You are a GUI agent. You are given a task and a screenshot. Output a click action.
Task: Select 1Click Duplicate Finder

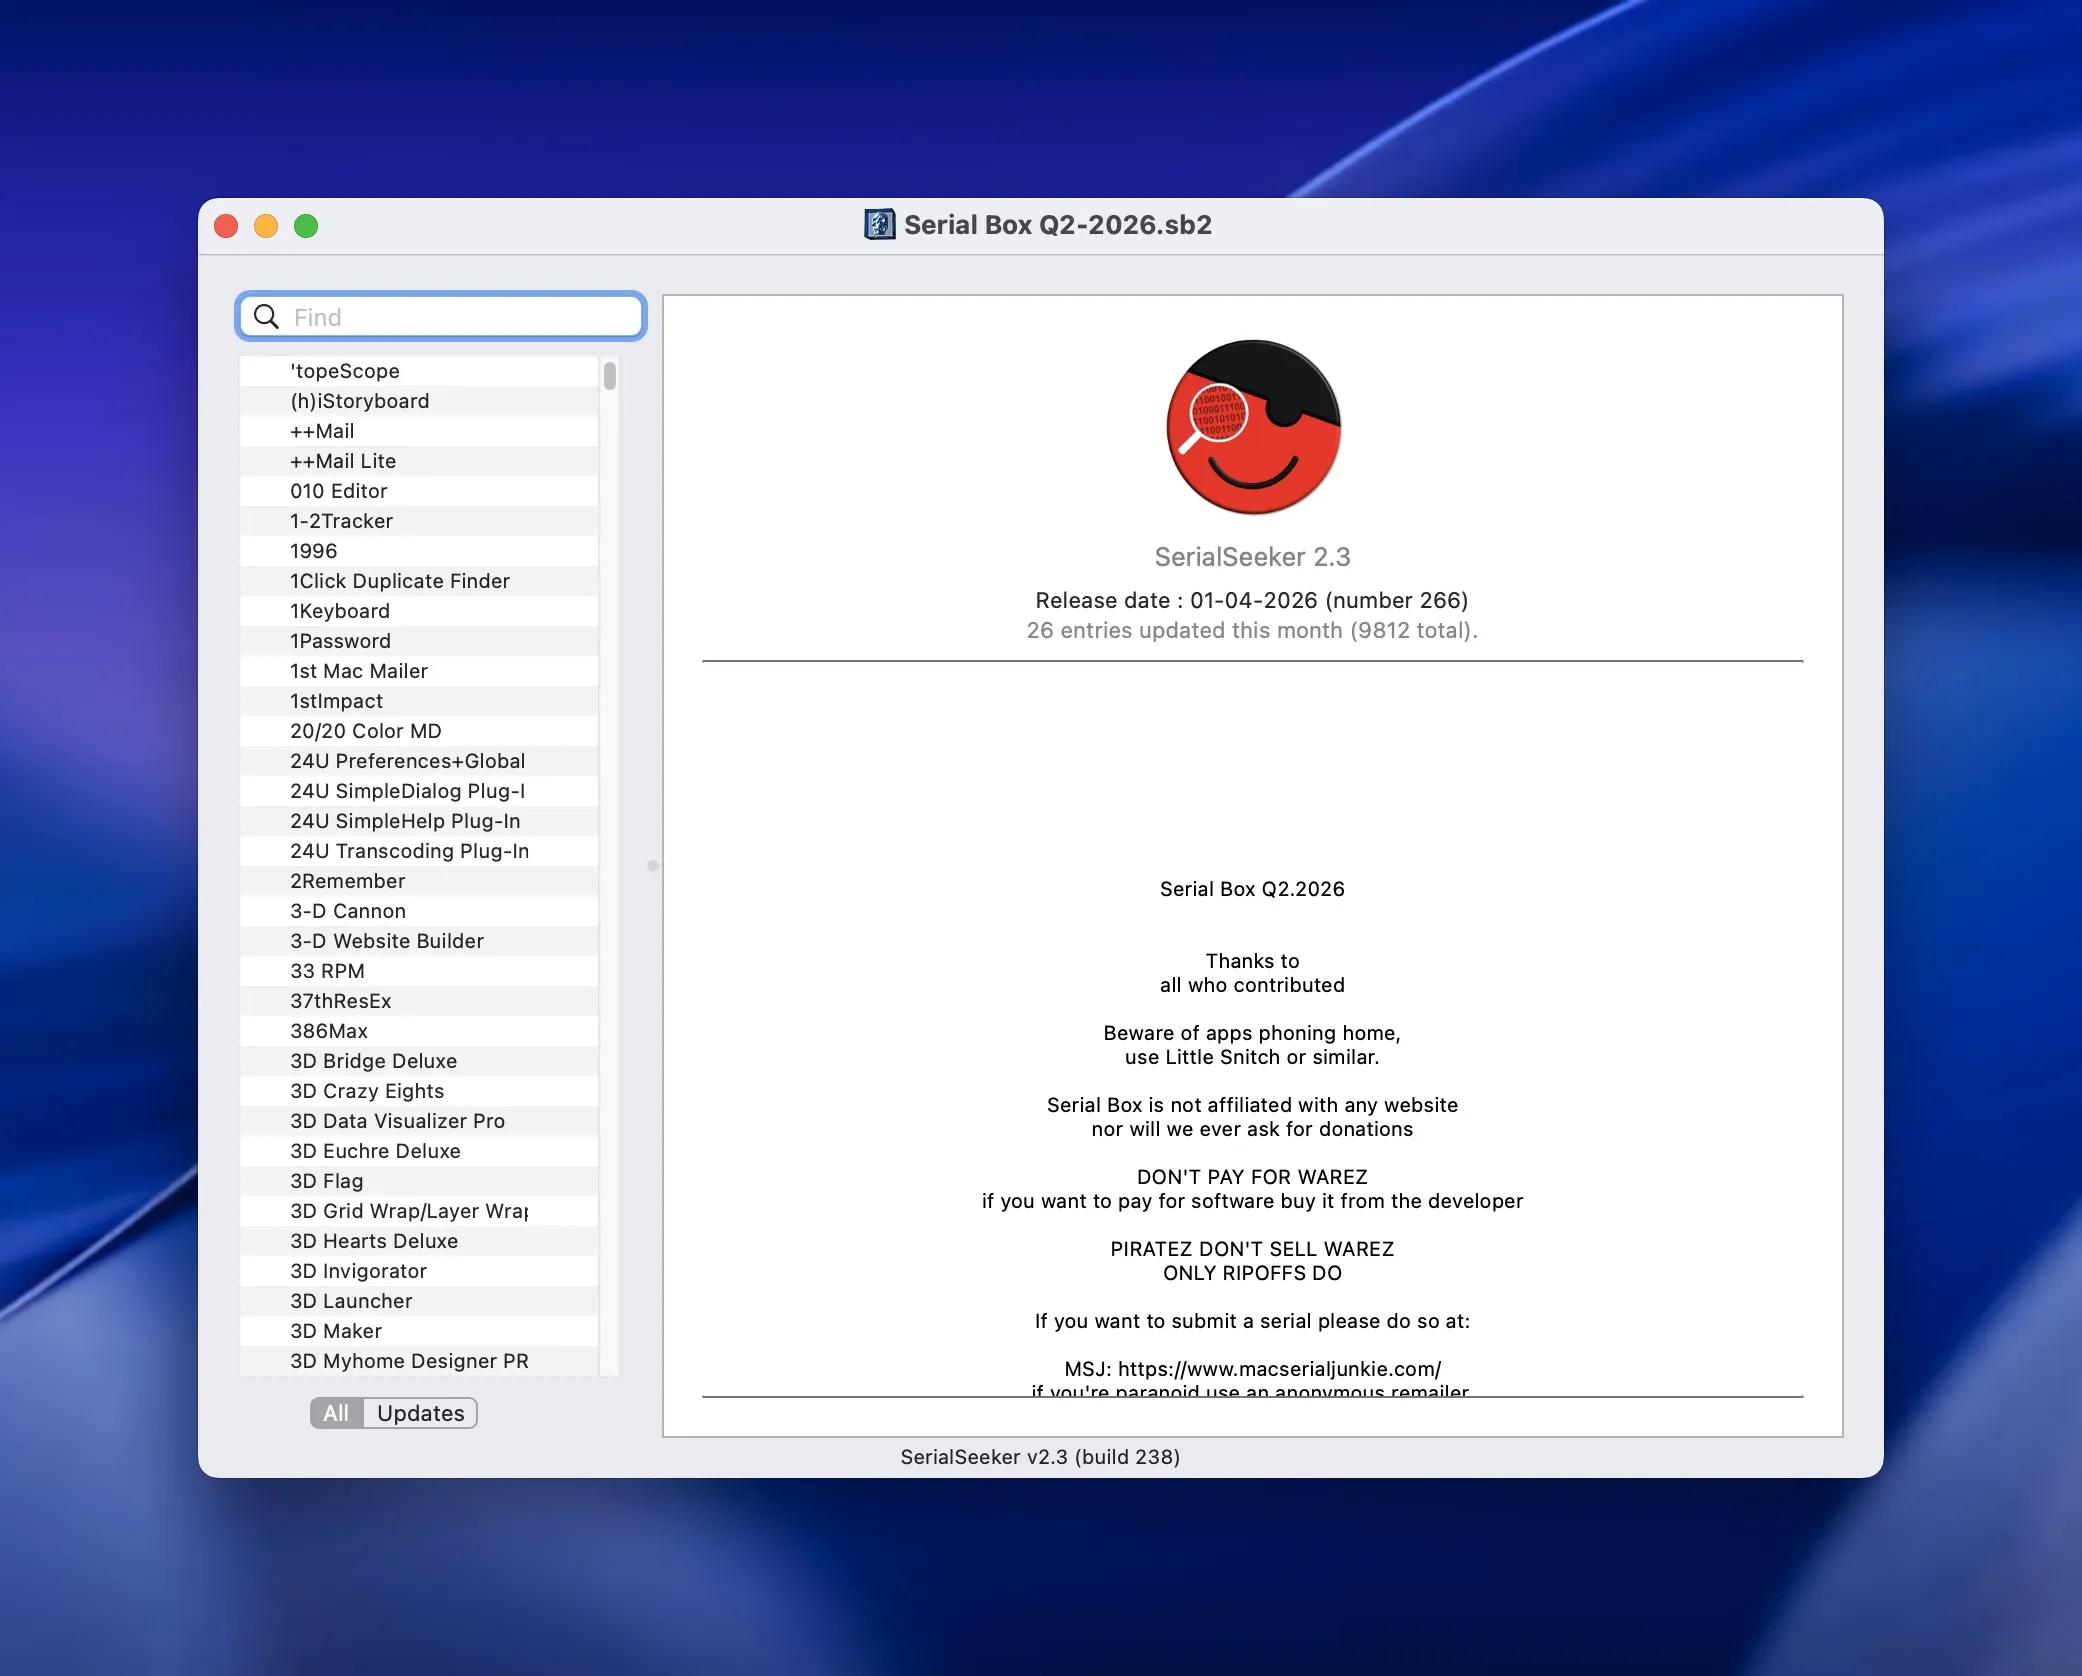419,581
